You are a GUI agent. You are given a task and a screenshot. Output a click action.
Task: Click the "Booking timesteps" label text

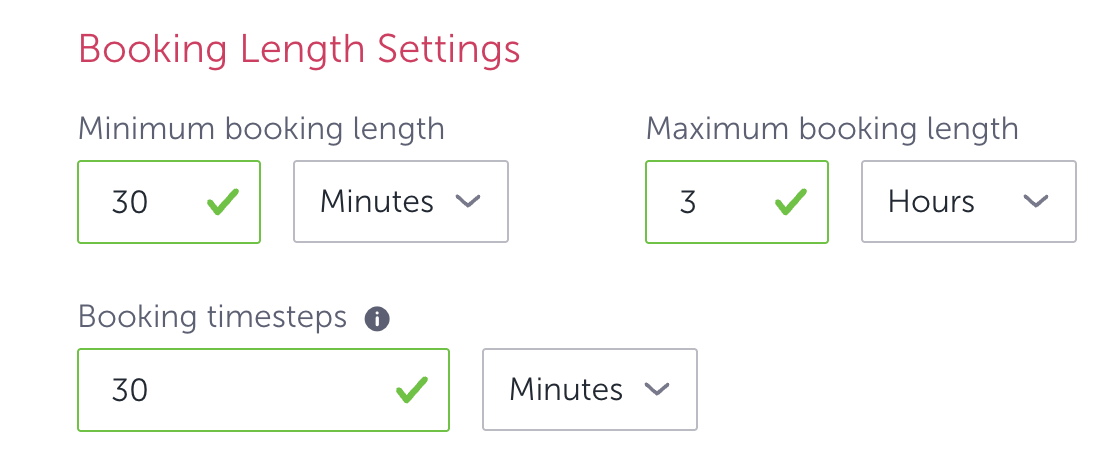tap(212, 317)
